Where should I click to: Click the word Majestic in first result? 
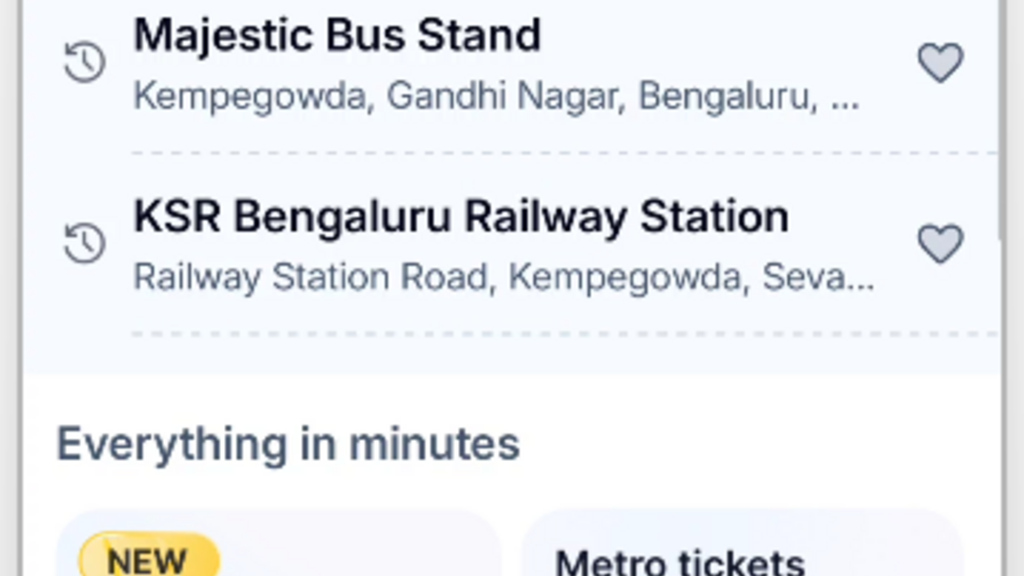click(x=203, y=36)
